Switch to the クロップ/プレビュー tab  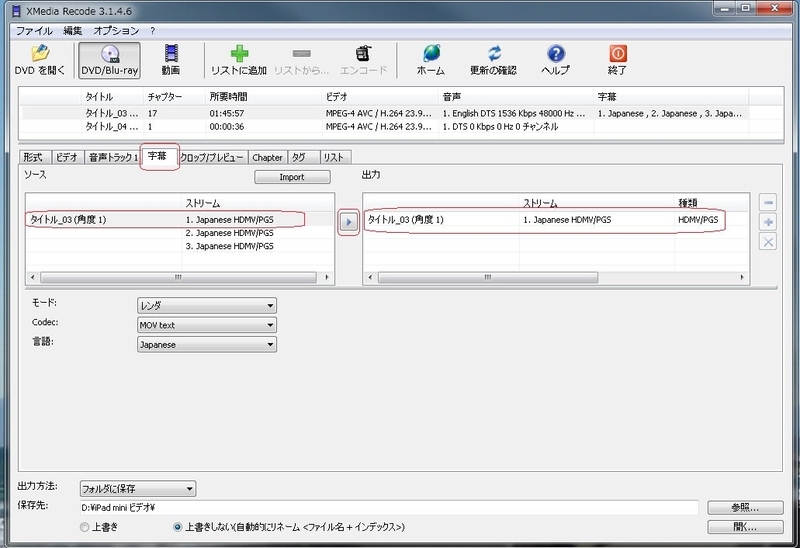click(x=212, y=157)
